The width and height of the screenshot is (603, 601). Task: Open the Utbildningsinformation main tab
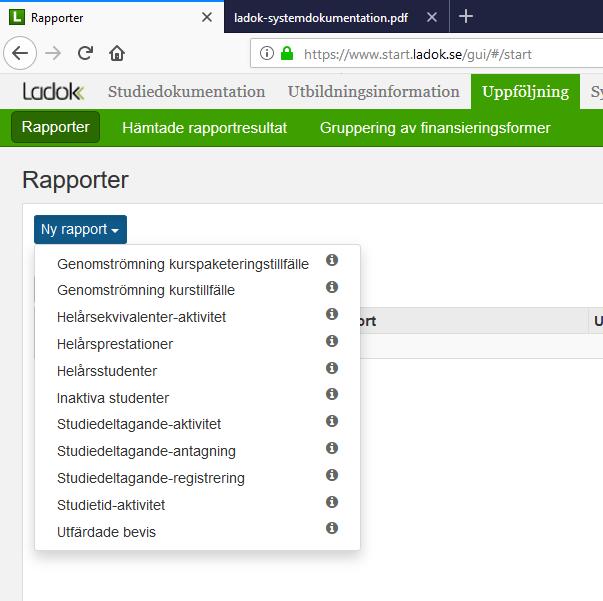click(373, 92)
